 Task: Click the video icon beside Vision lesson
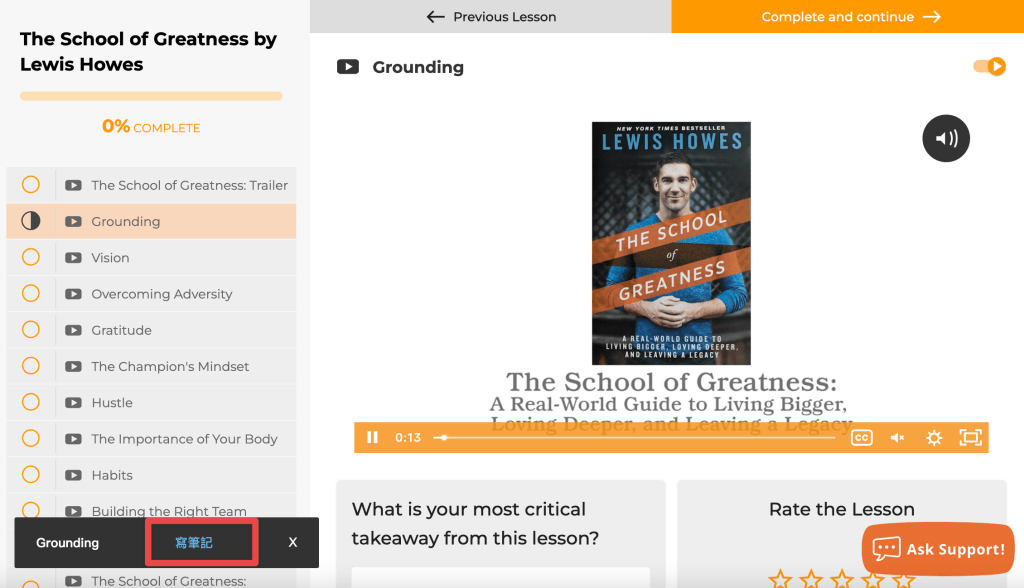click(x=73, y=258)
